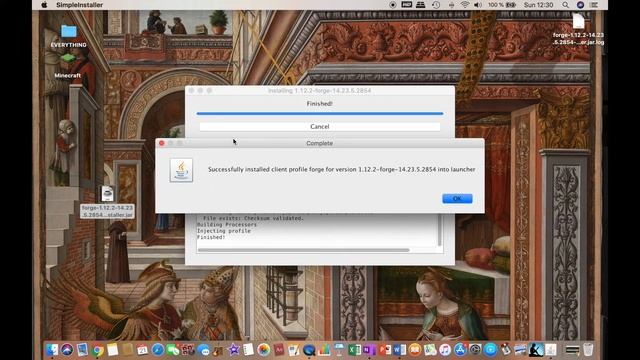Open QuickTime Player from the dock

309,350
